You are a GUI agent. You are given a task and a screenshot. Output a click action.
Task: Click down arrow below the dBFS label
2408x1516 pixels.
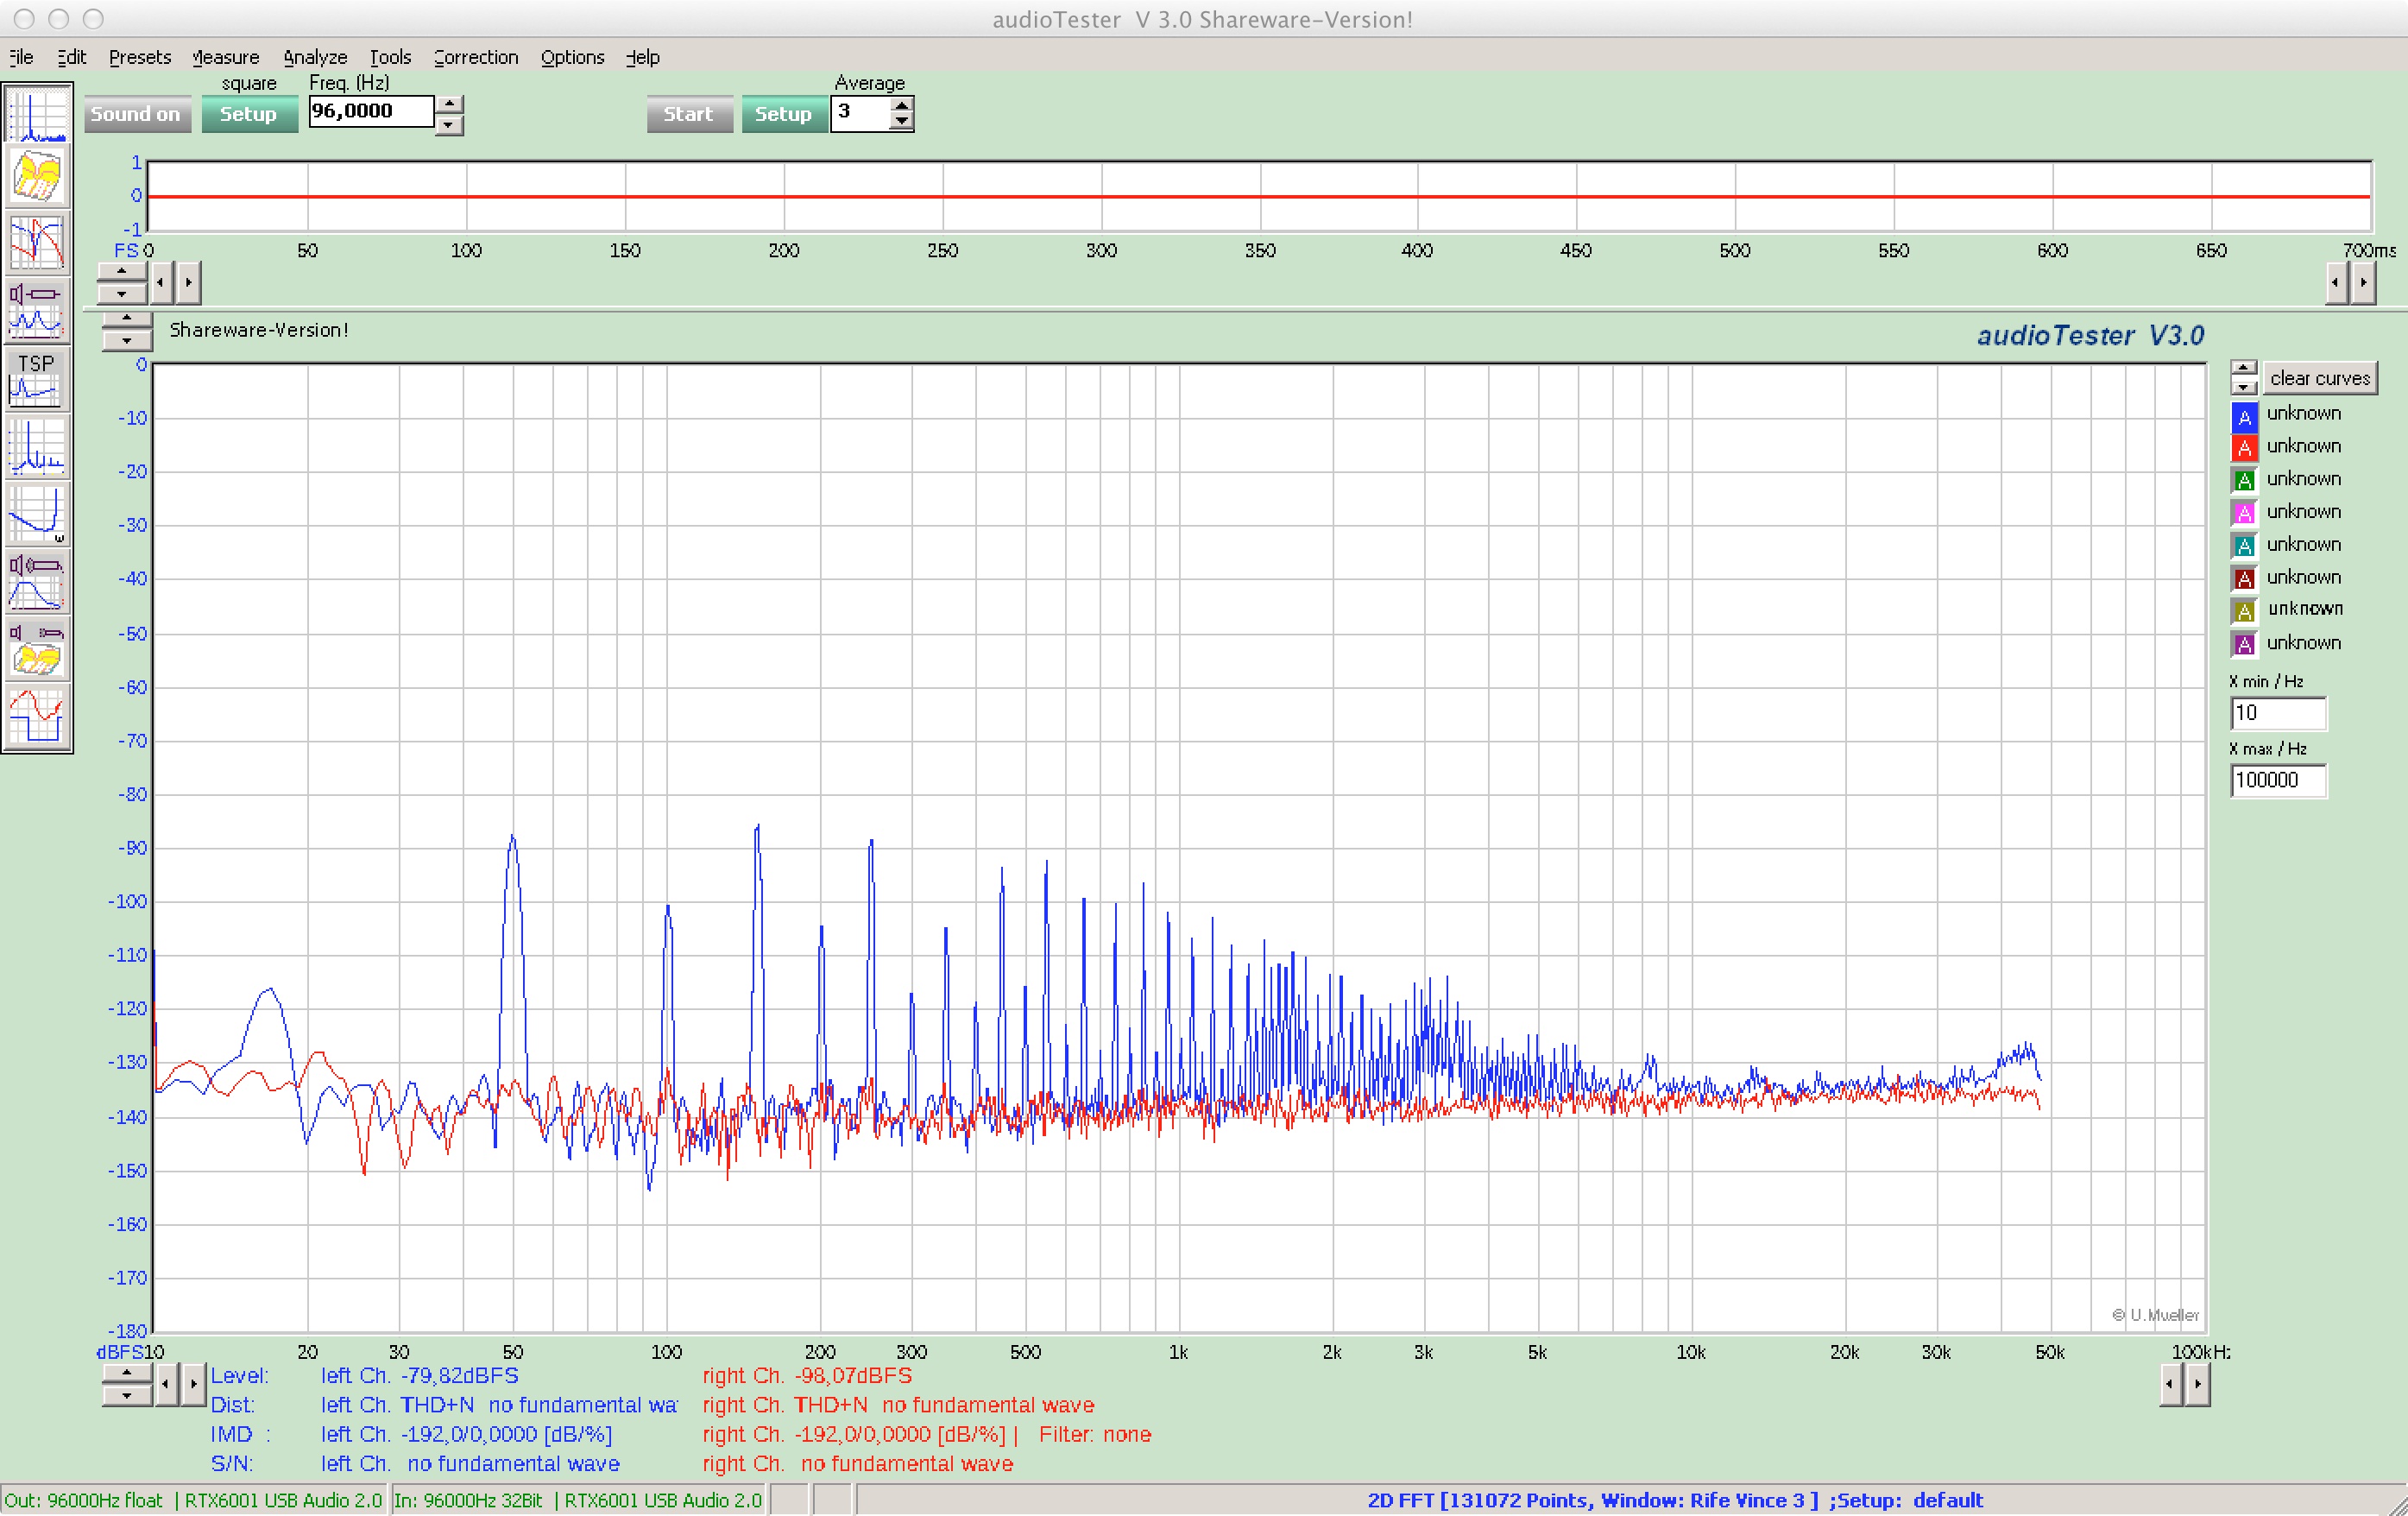pyautogui.click(x=127, y=1395)
